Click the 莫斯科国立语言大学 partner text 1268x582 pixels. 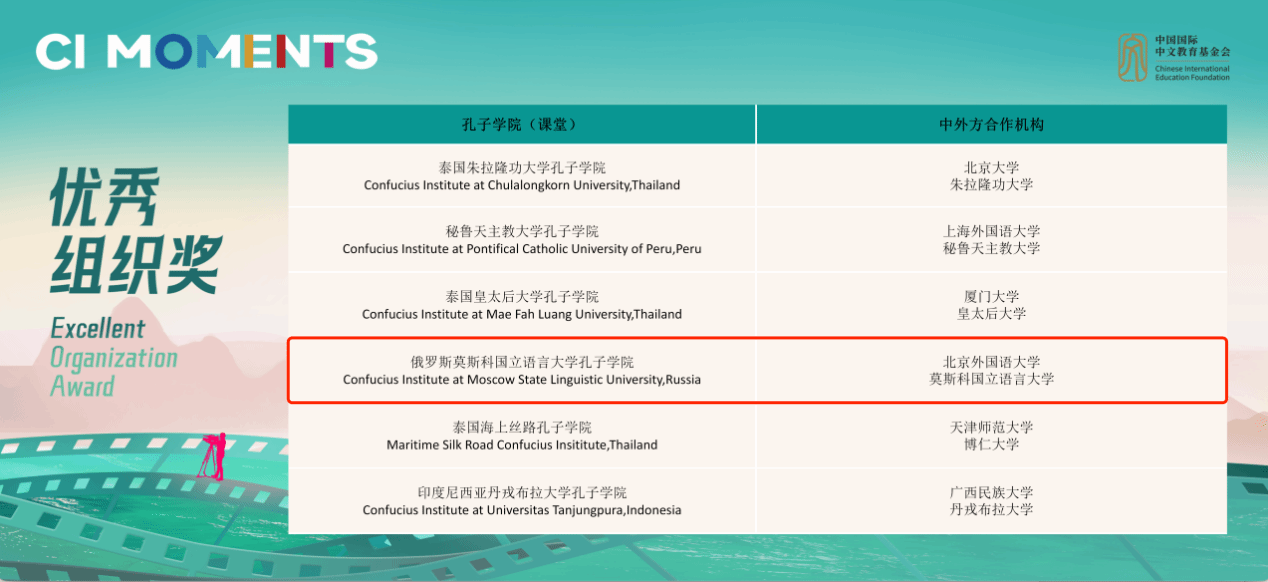pos(991,379)
